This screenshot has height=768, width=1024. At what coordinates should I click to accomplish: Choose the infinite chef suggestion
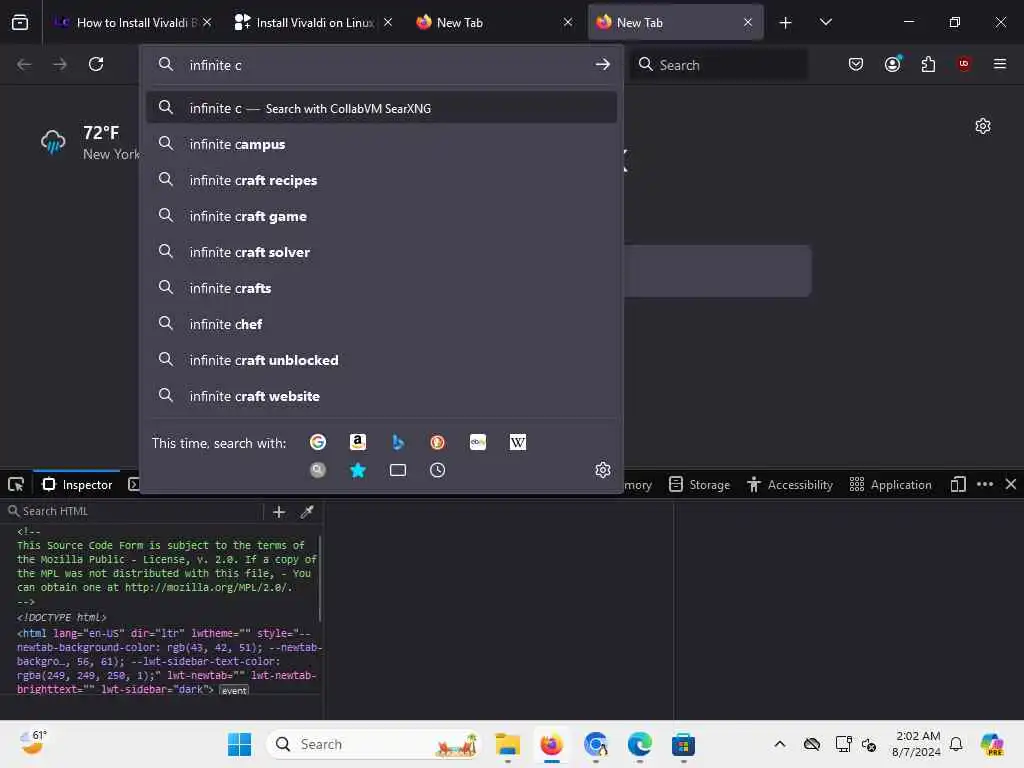pyautogui.click(x=381, y=324)
